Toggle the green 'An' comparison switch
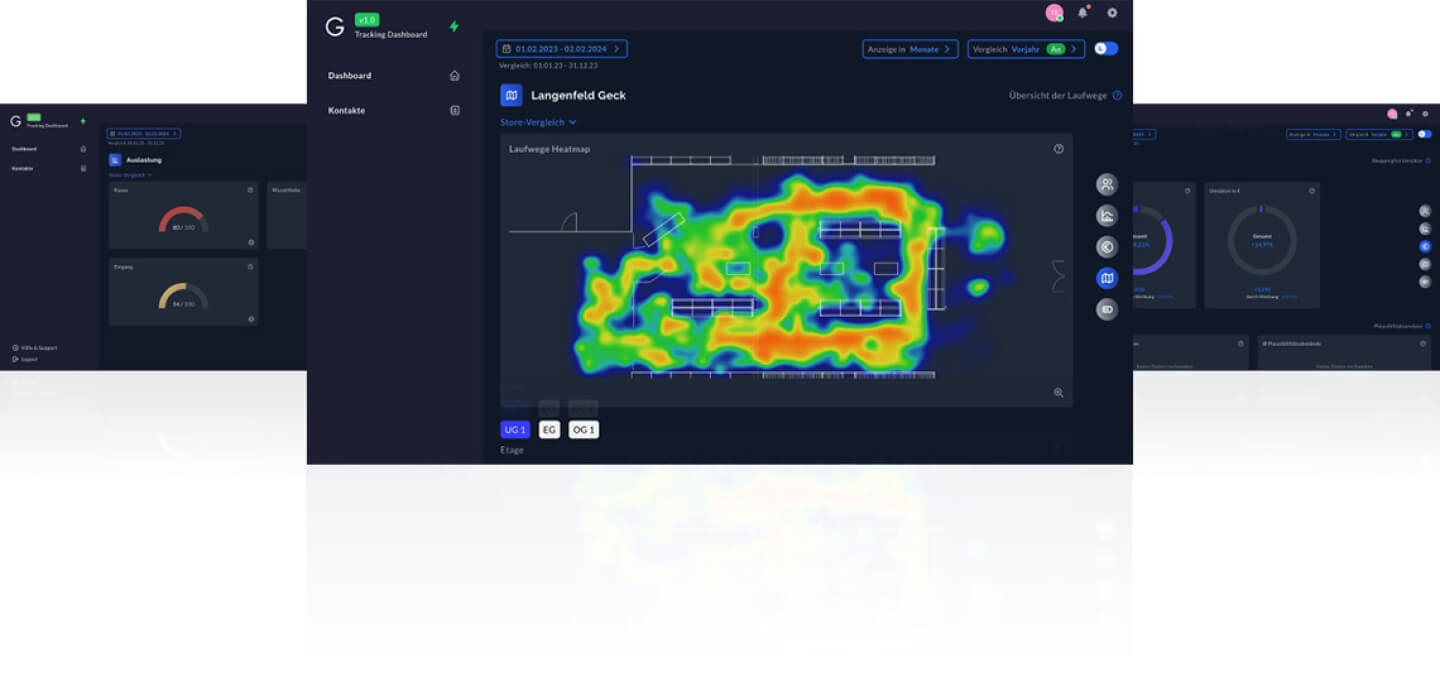 click(x=1055, y=49)
